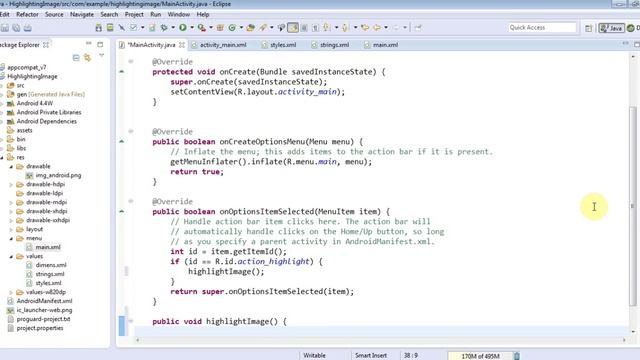Click the override marker beside onCreate method
The width and height of the screenshot is (640, 360).
point(122,72)
